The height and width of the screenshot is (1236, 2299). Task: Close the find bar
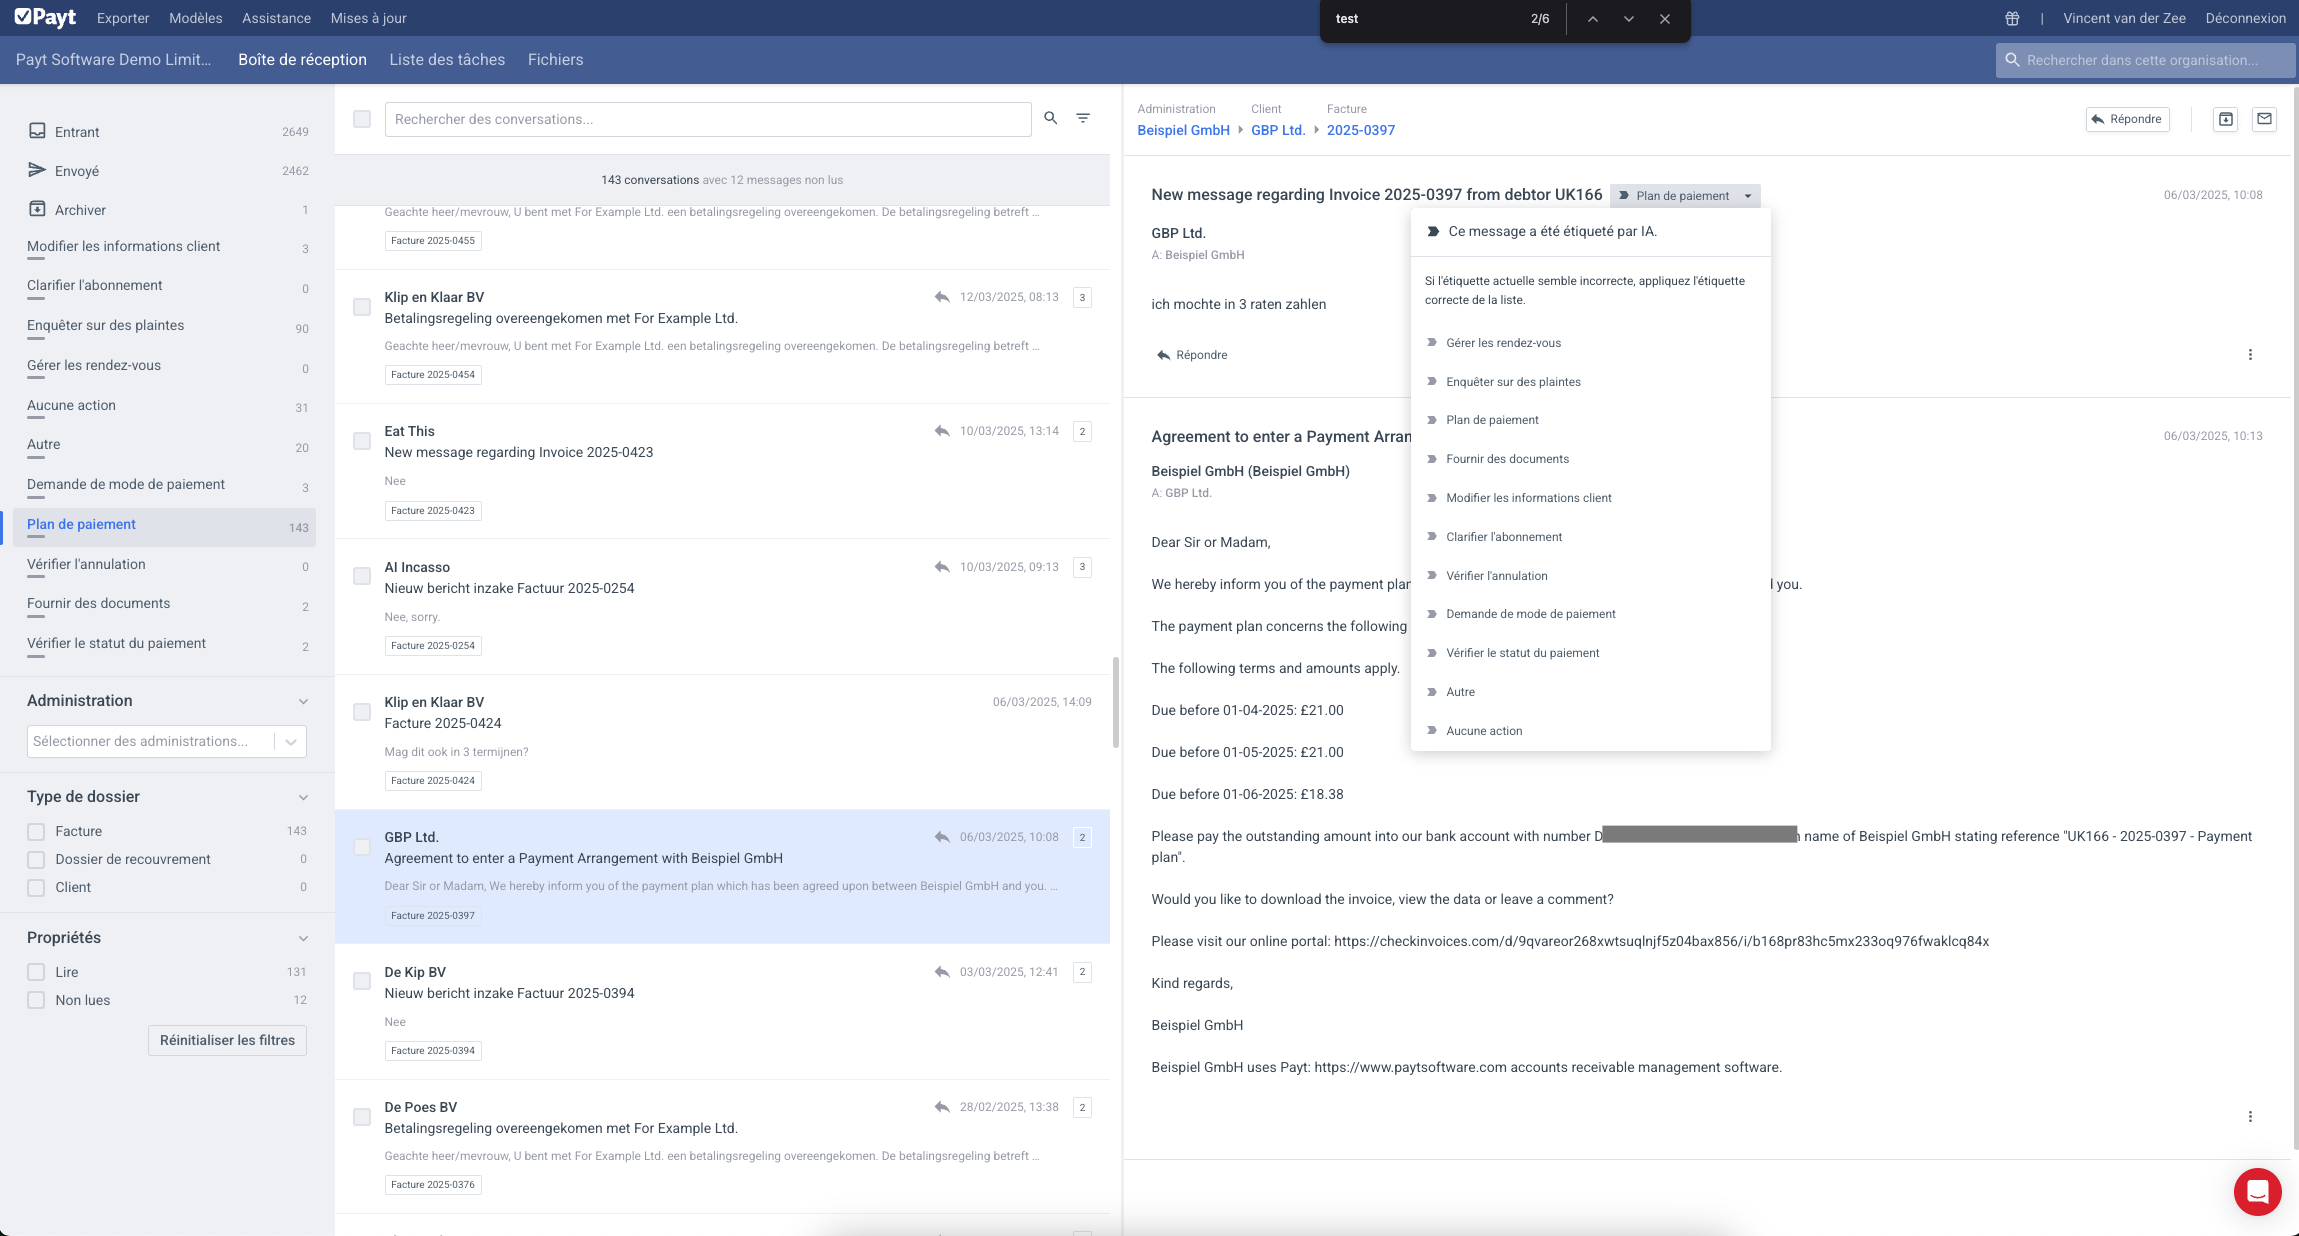coord(1665,19)
